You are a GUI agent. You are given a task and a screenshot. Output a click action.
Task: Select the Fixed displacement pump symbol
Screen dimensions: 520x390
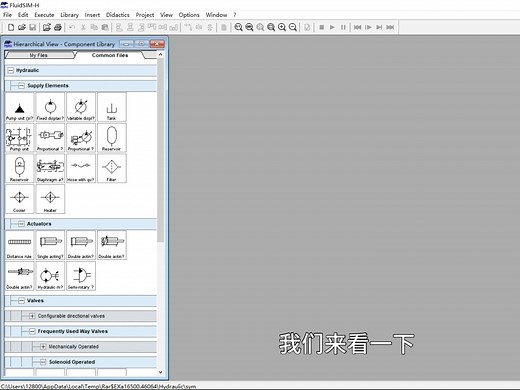(50, 107)
